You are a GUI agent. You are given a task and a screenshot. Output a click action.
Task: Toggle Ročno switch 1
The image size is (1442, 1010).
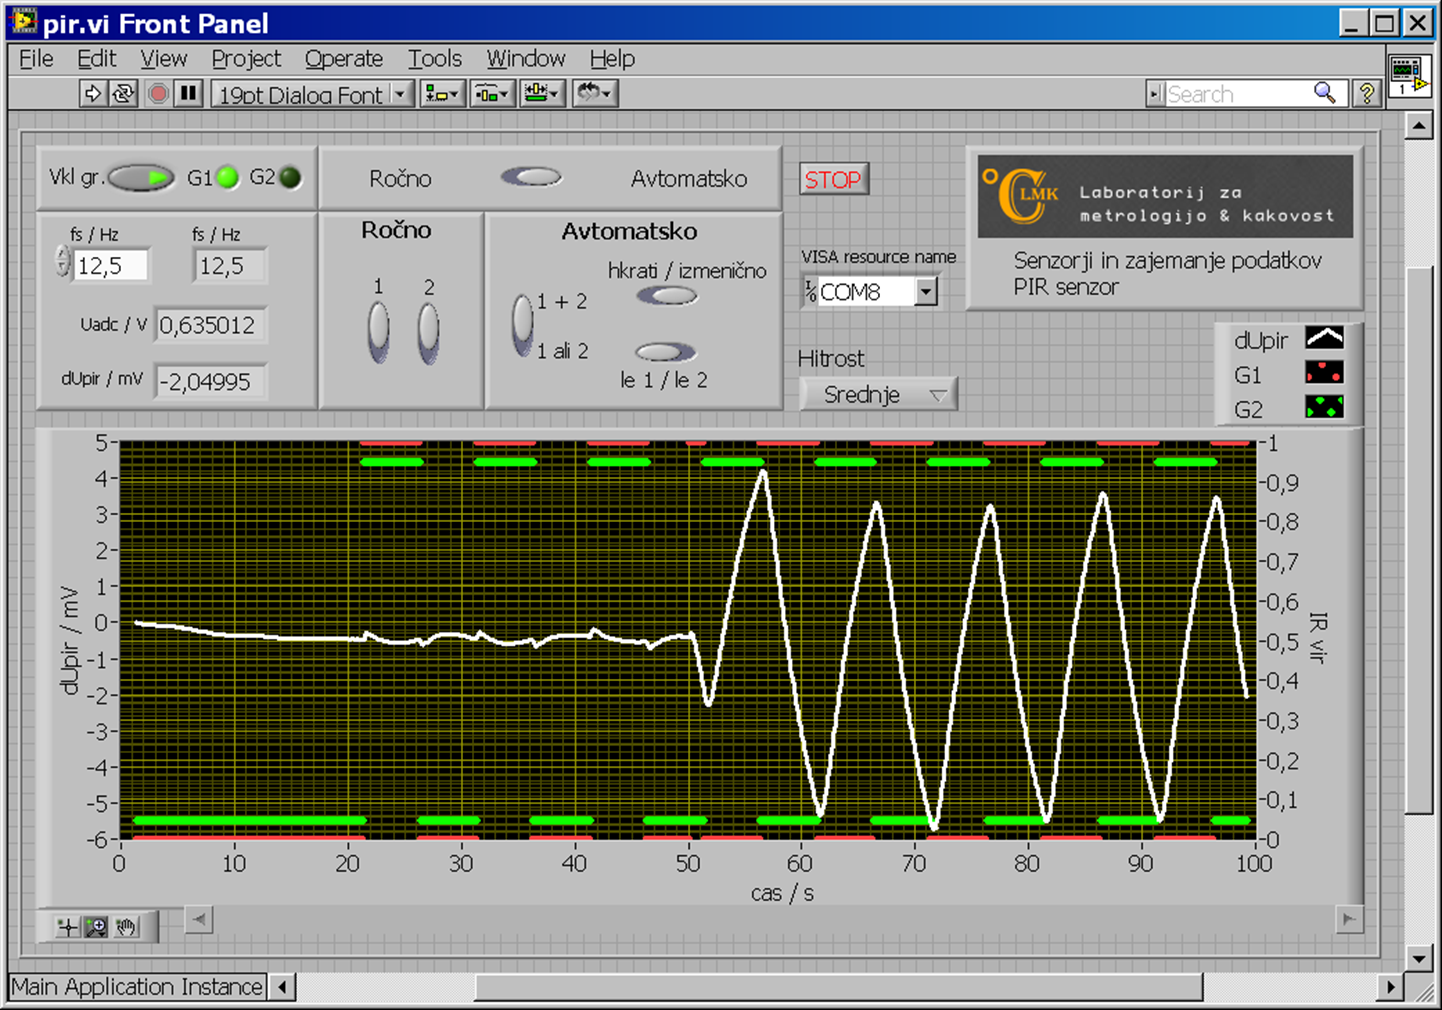[x=378, y=331]
